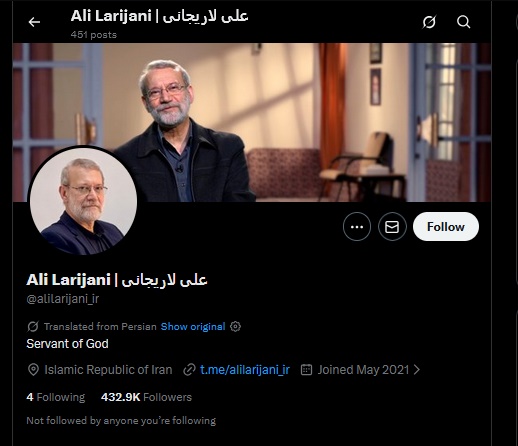Click the calendar icon by join date

306,370
